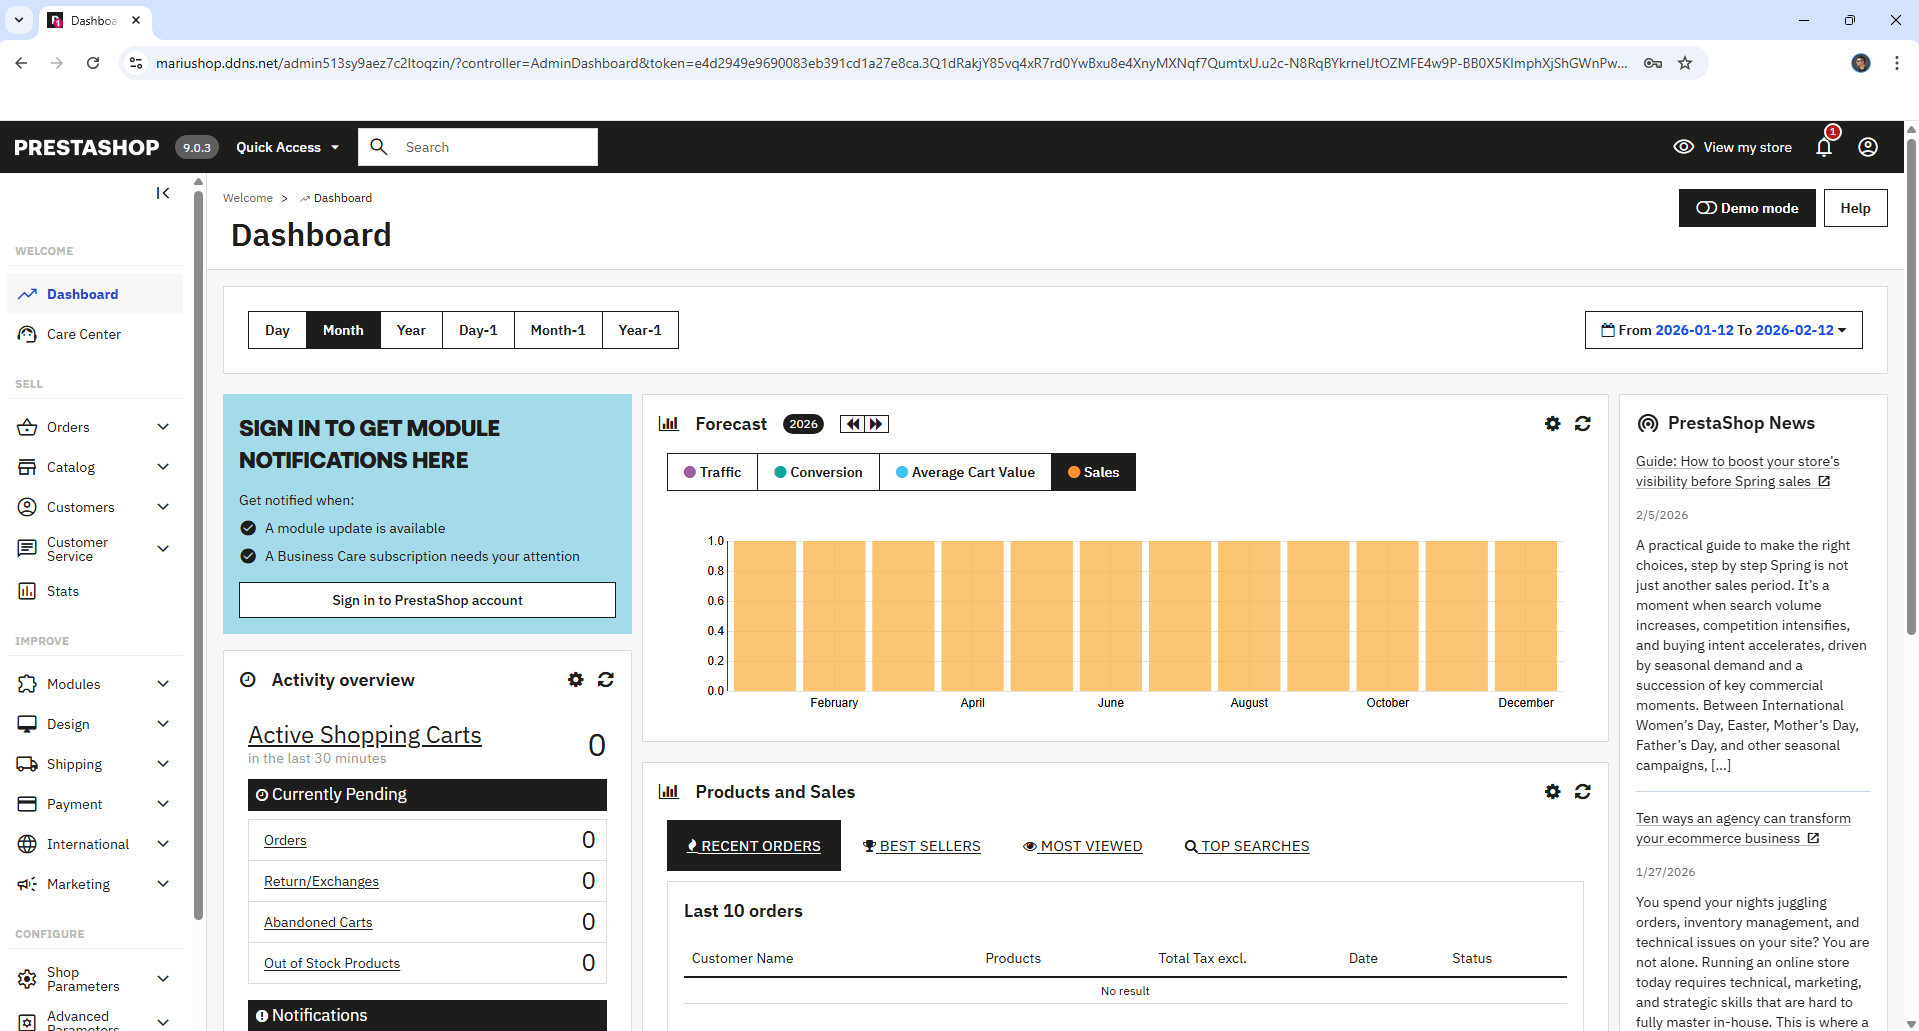
Task: Select the Year period tab
Action: tap(411, 330)
